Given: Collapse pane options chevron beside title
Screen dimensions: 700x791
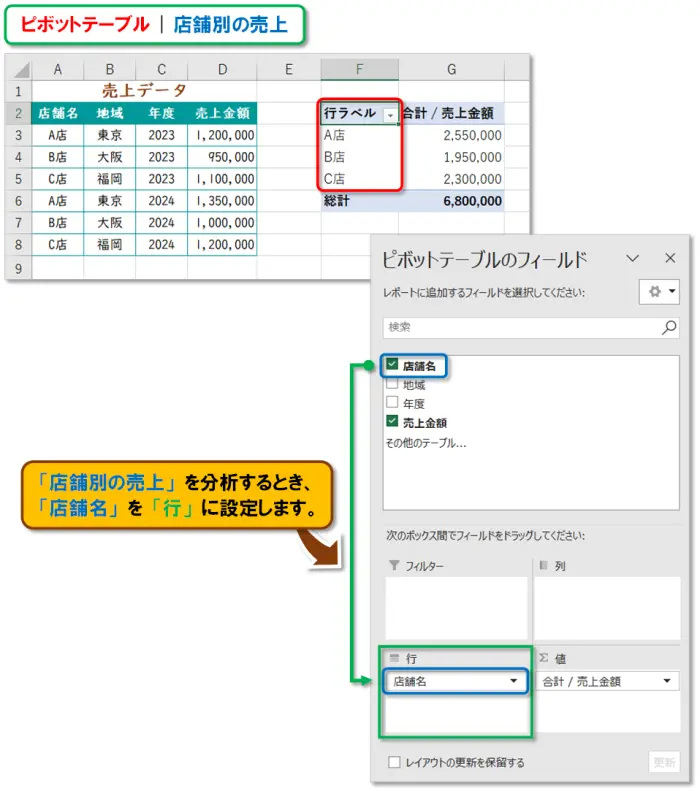Looking at the screenshot, I should [632, 258].
